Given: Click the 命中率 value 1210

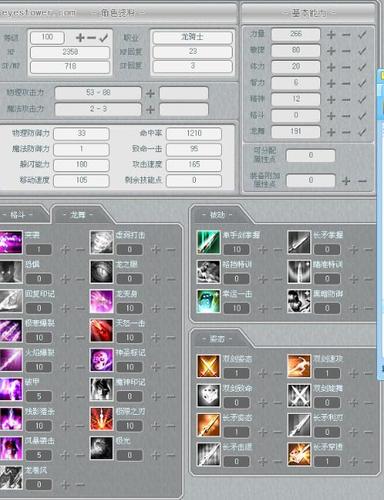Looking at the screenshot, I should point(194,133).
